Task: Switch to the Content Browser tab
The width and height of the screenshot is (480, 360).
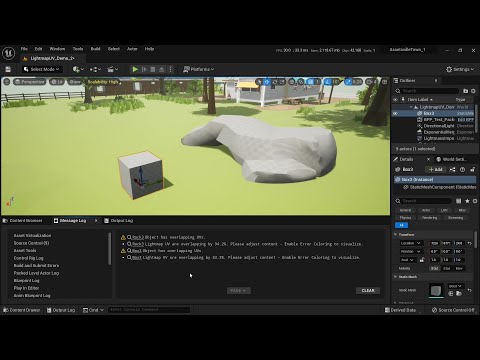Action: (x=23, y=221)
